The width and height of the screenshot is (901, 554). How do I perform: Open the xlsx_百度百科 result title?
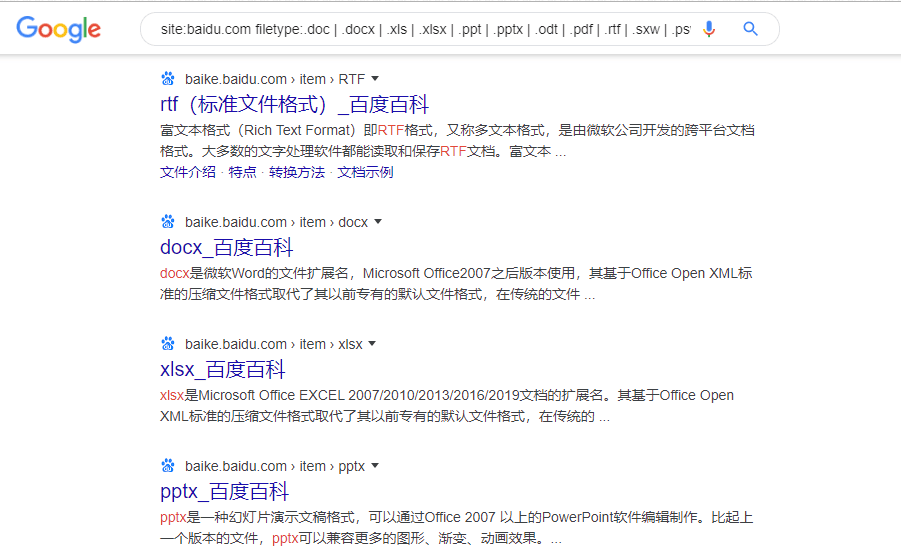point(222,370)
